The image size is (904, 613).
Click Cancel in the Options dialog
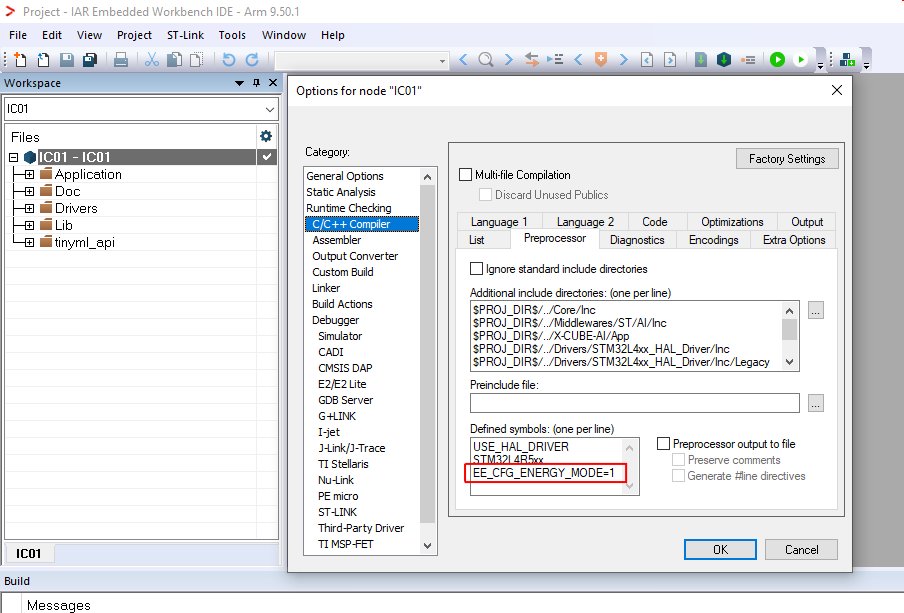coord(801,550)
